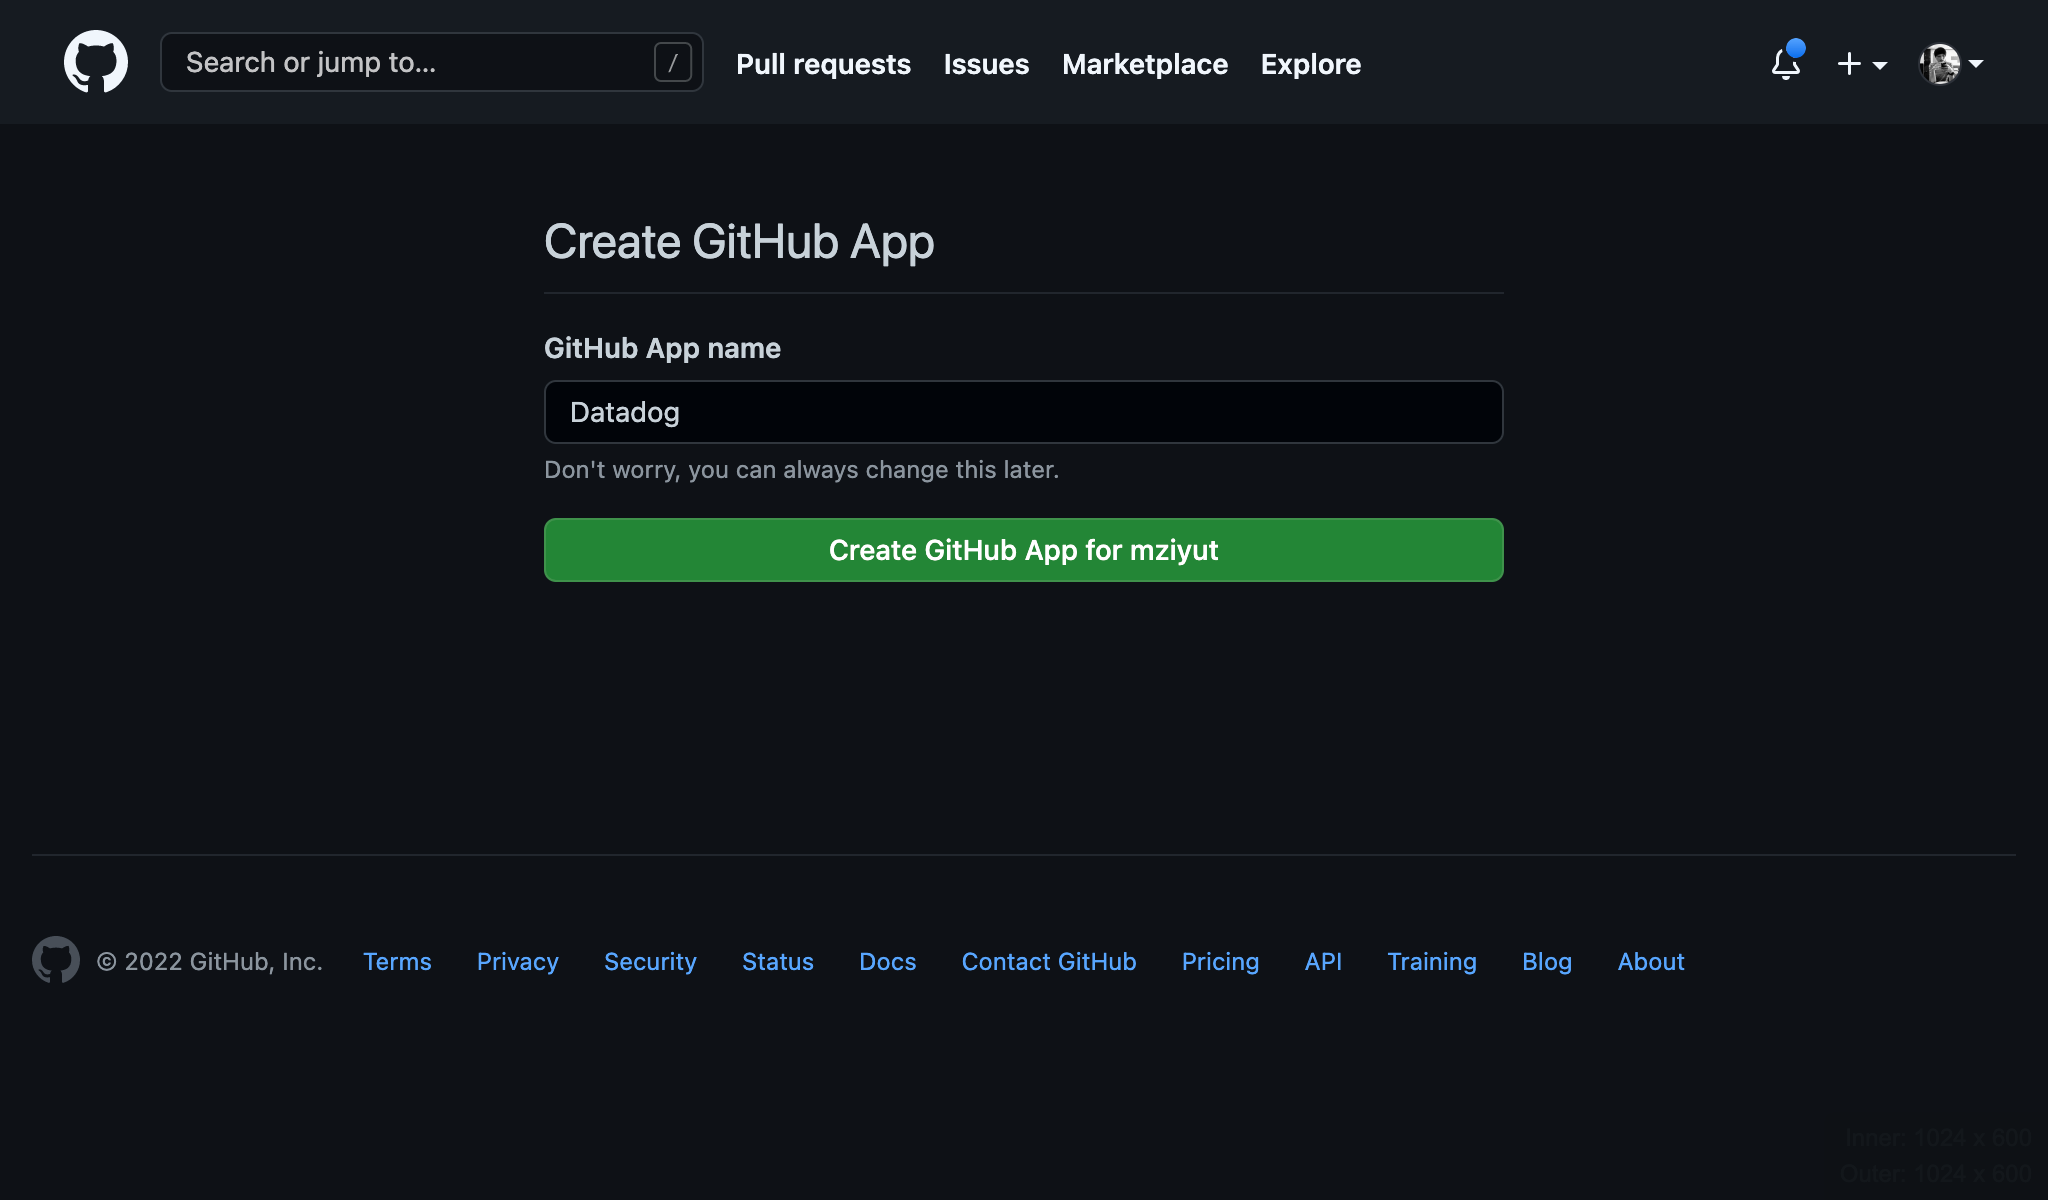Open the API footer link
Image resolution: width=2048 pixels, height=1200 pixels.
(x=1323, y=961)
